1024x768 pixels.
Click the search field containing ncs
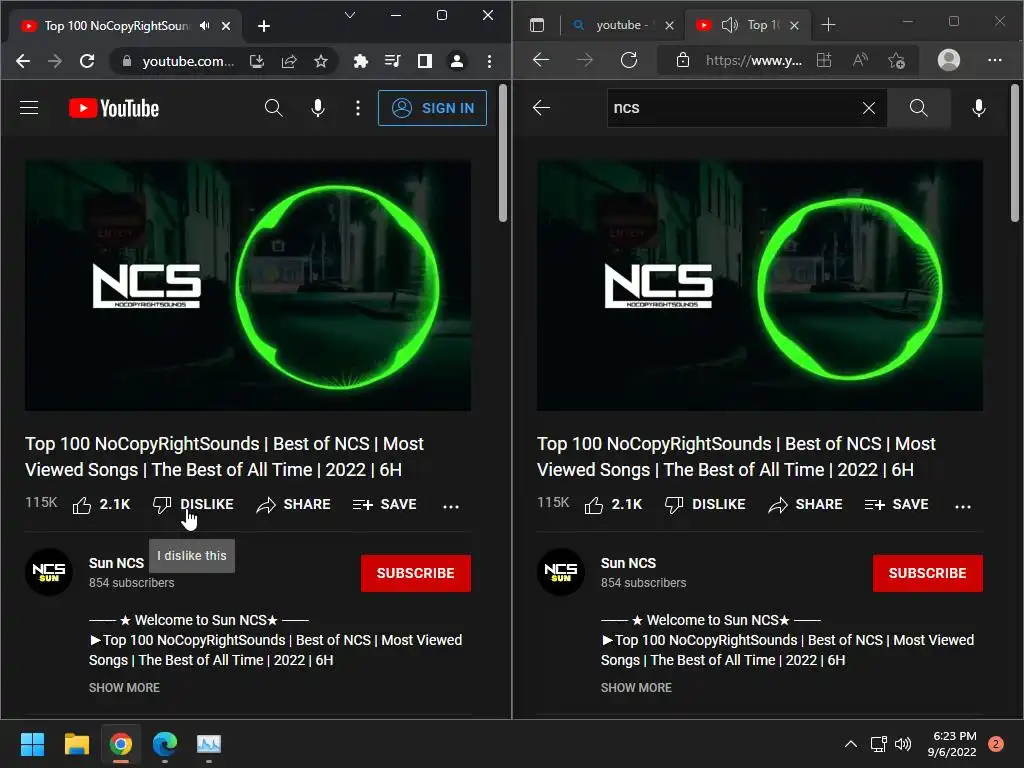tap(747, 108)
